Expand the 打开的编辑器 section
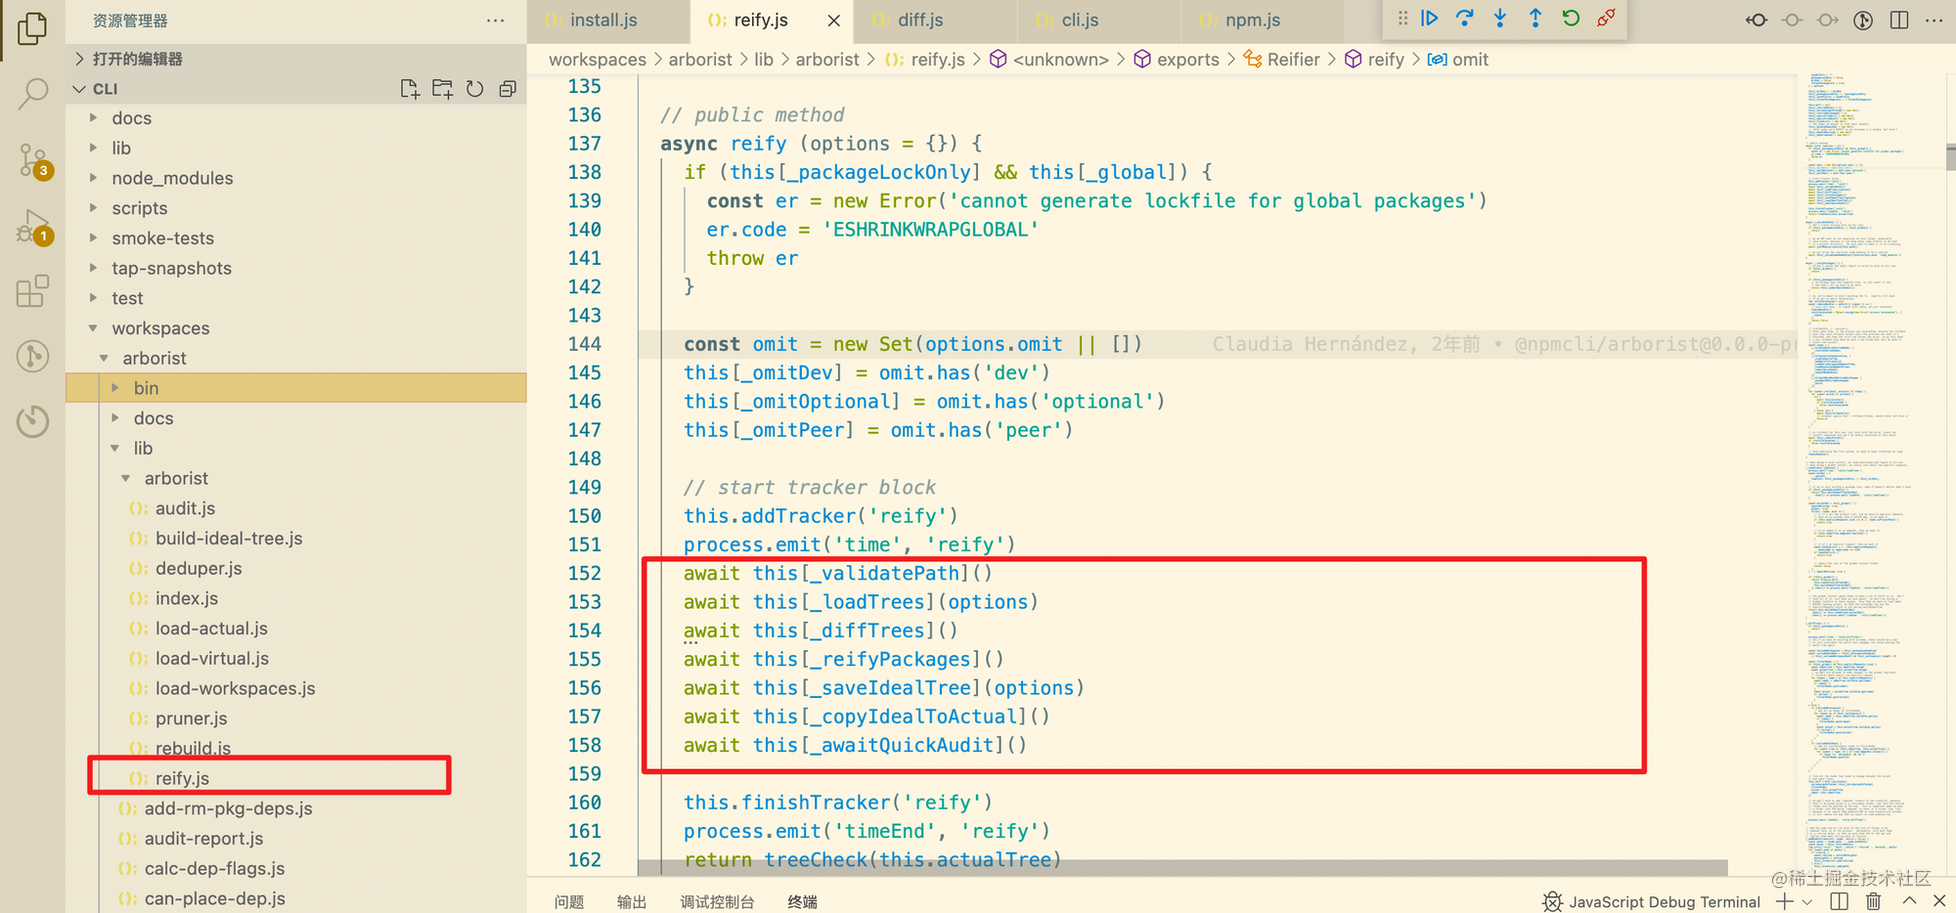 point(296,59)
